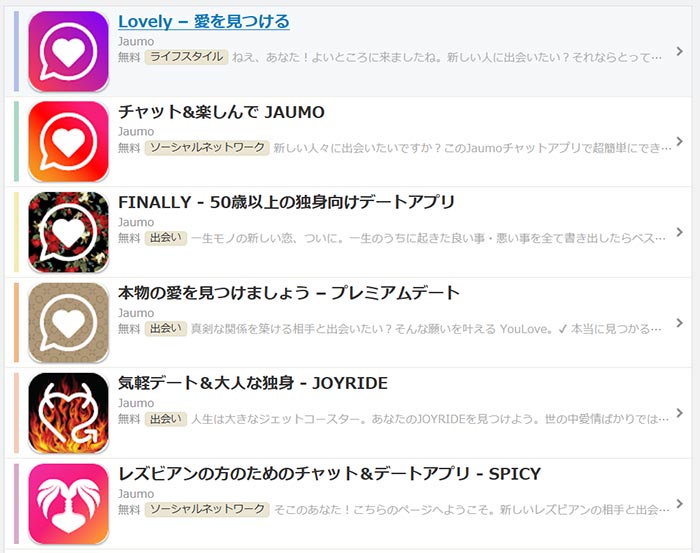The height and width of the screenshot is (553, 700).
Task: Click the chevron on the JOYRIDE row
Action: [679, 412]
